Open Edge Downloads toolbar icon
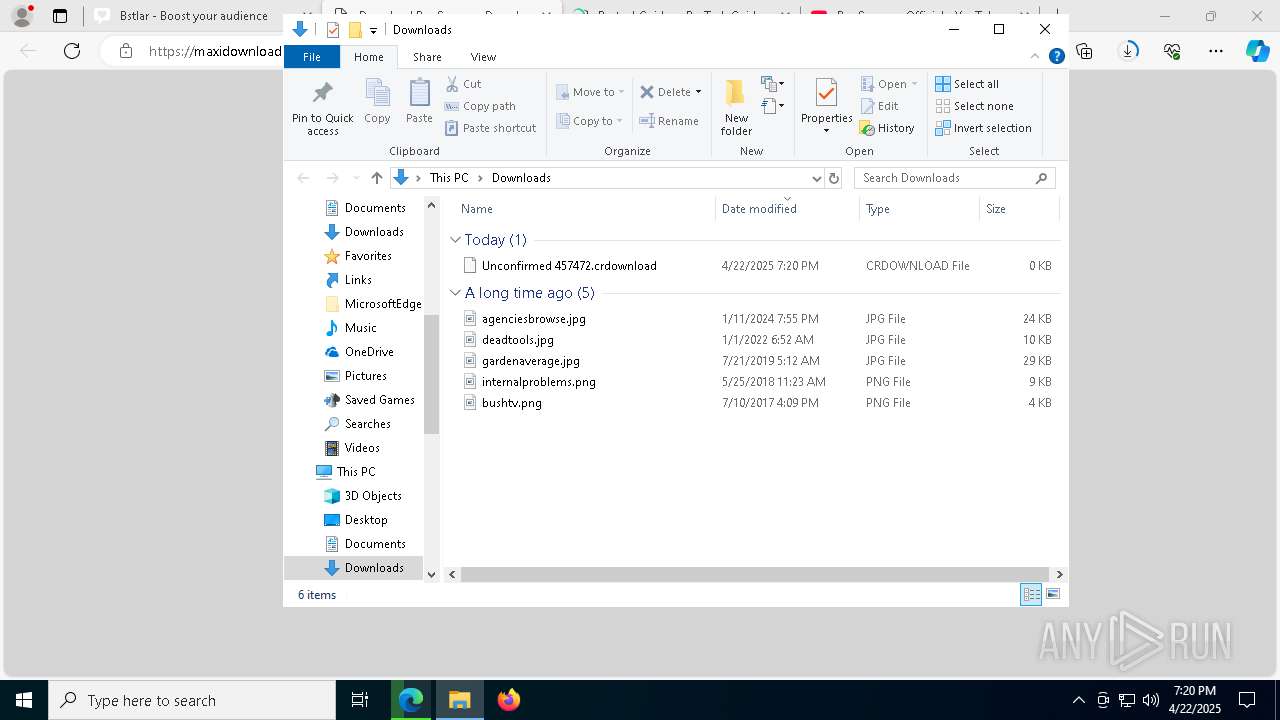 pos(1128,50)
